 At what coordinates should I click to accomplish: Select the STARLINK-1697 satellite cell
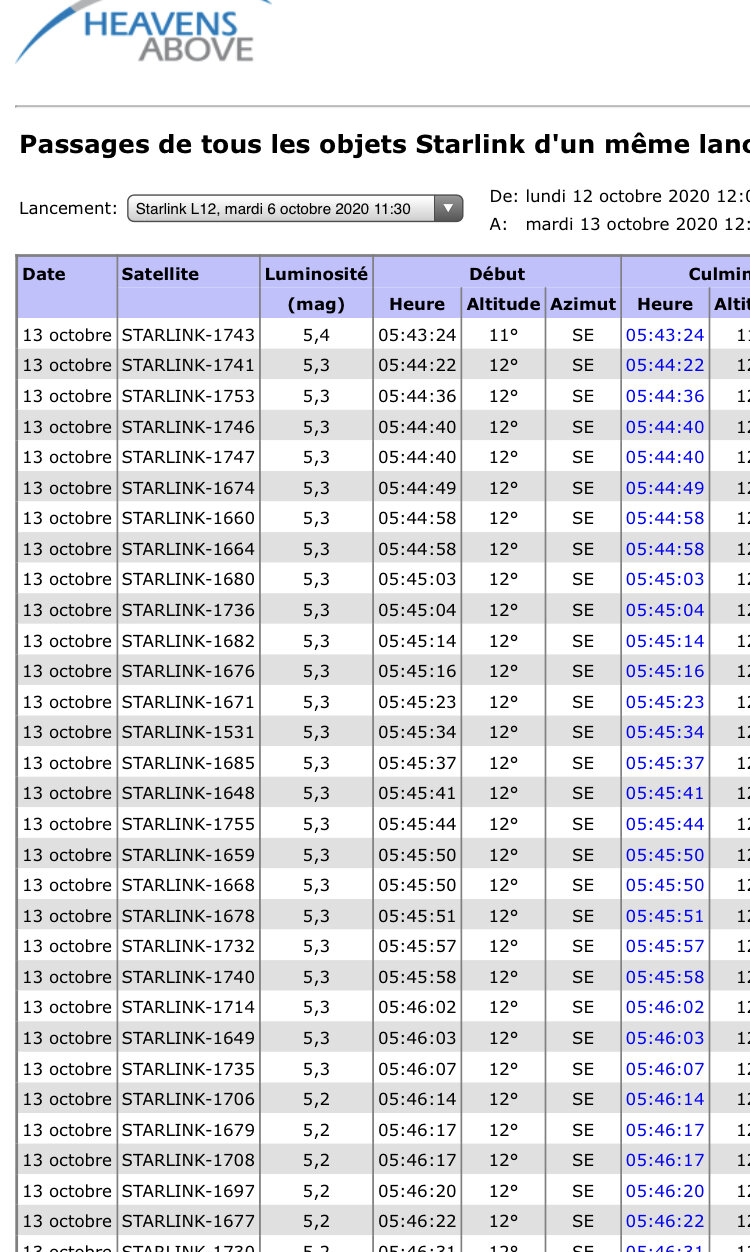coord(188,1191)
